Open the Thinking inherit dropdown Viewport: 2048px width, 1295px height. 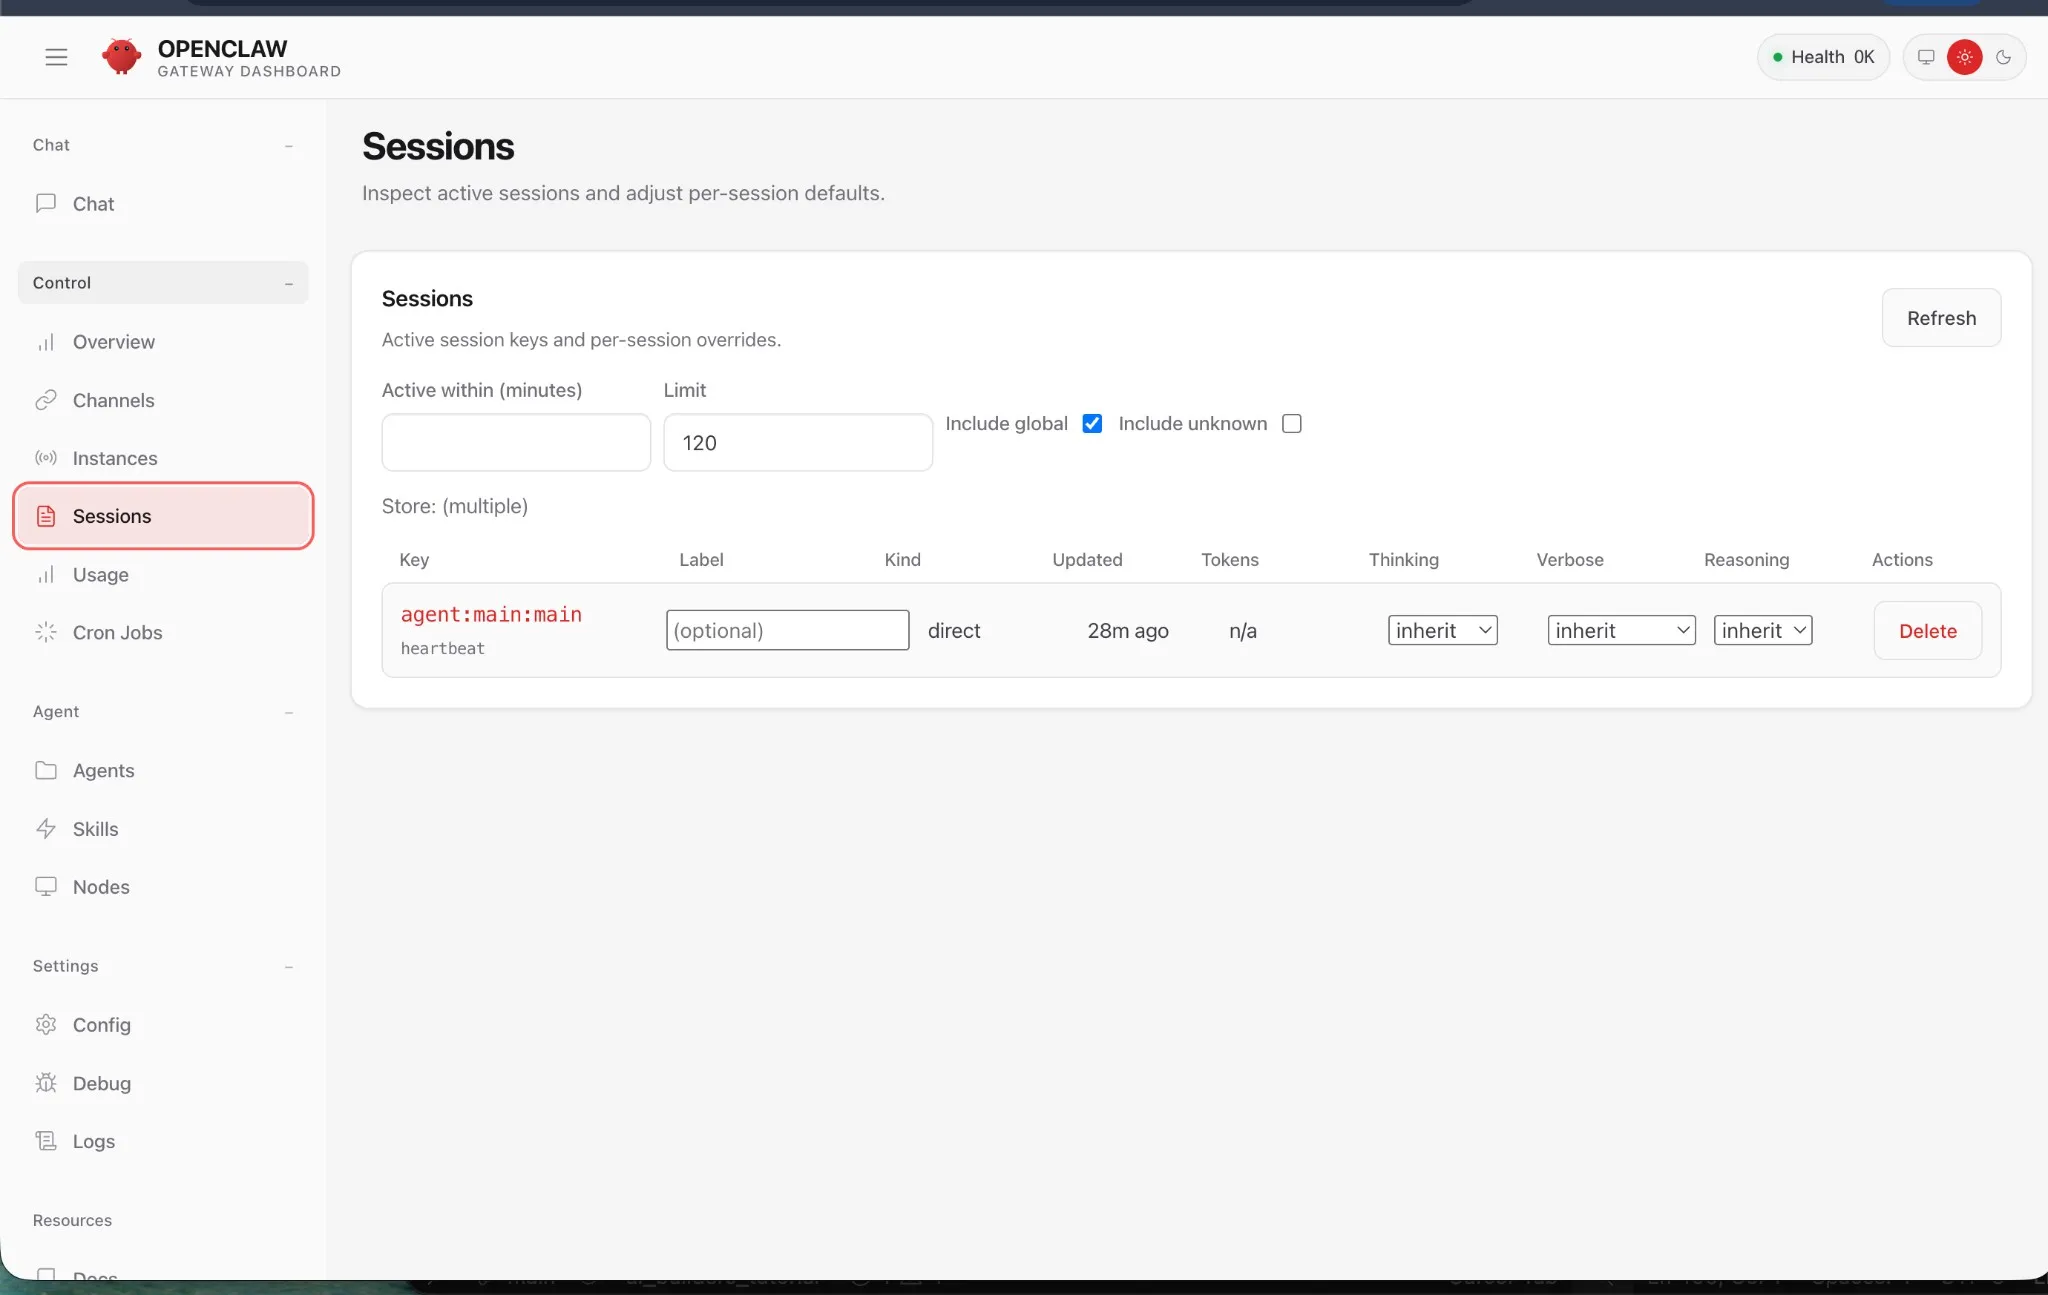(1442, 630)
